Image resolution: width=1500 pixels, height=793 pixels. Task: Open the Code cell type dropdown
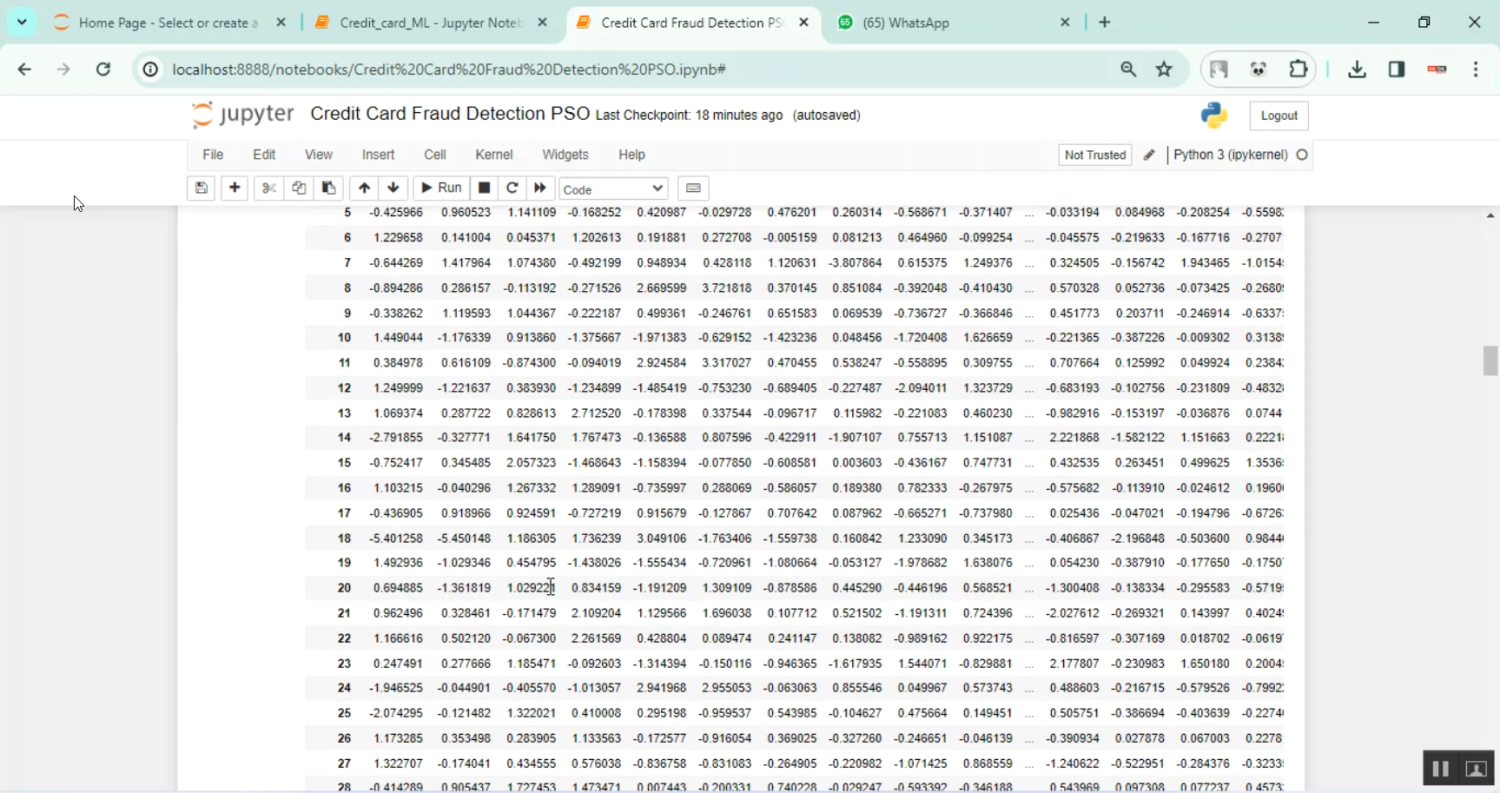click(x=613, y=188)
